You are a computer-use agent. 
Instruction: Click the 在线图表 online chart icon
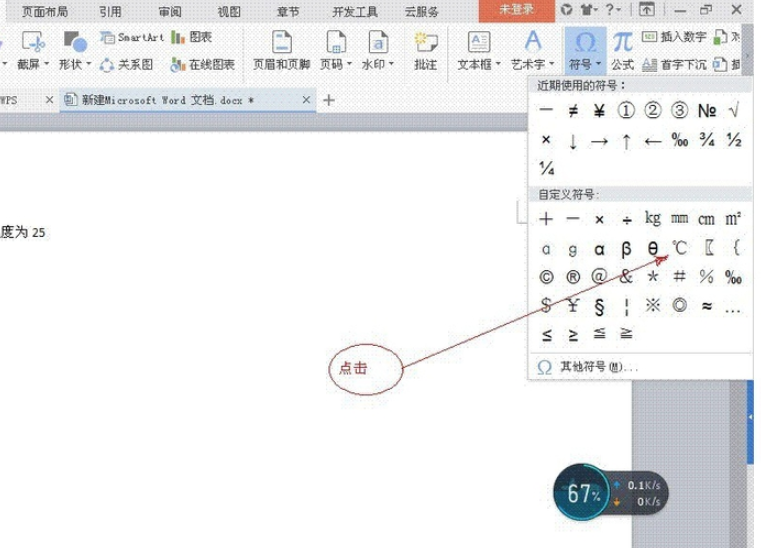coord(202,65)
